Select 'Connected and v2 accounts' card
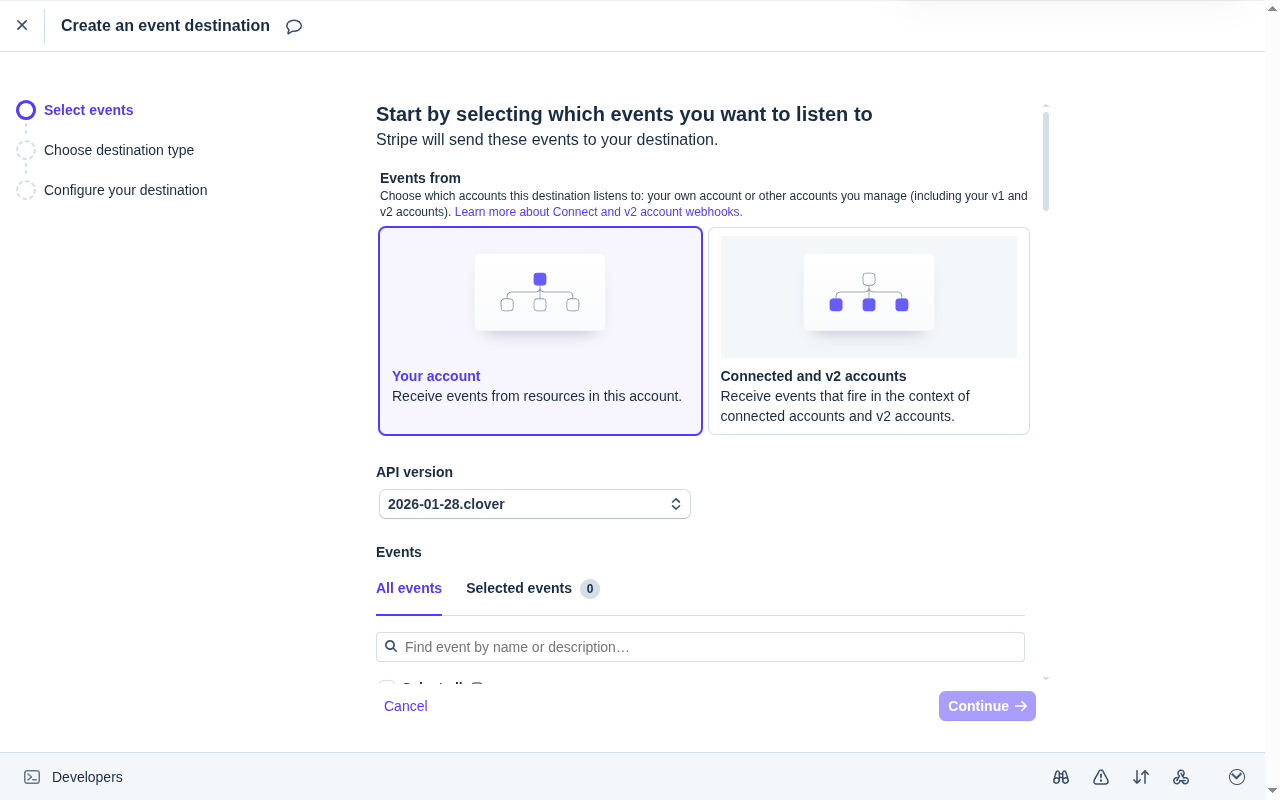Screen dimensions: 1280x800 (x=868, y=331)
